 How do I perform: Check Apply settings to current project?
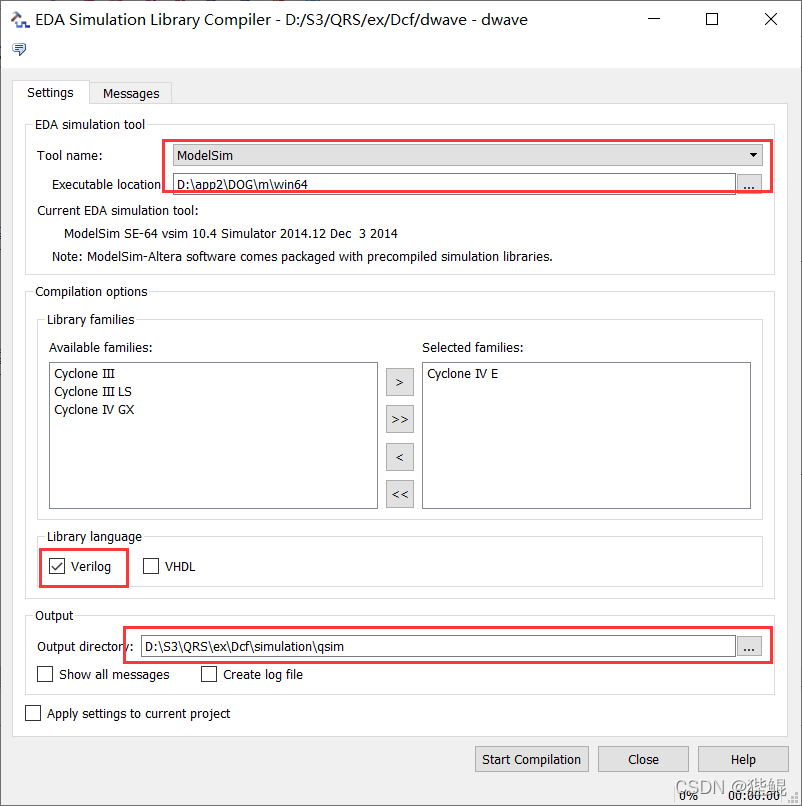tap(33, 713)
